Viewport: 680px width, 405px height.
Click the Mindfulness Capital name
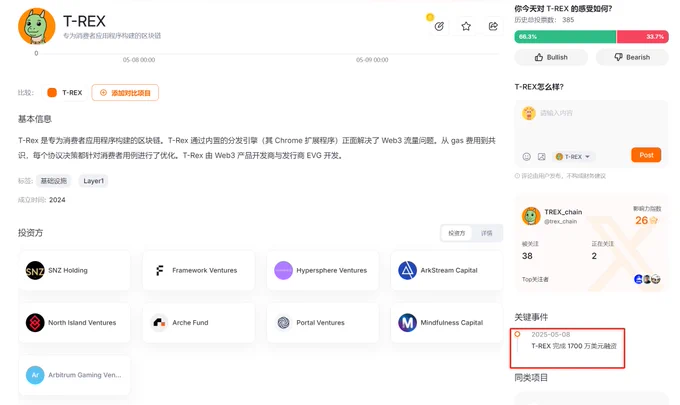click(451, 323)
